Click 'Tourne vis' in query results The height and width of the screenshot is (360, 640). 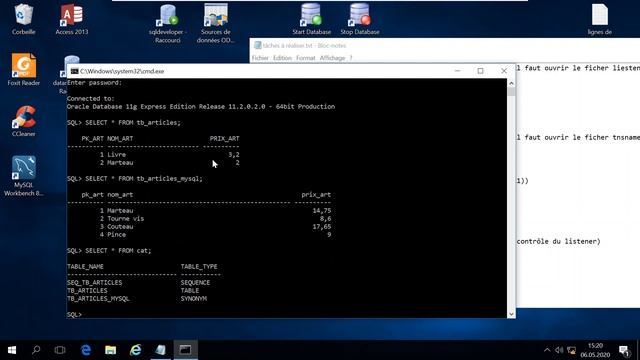[125, 218]
